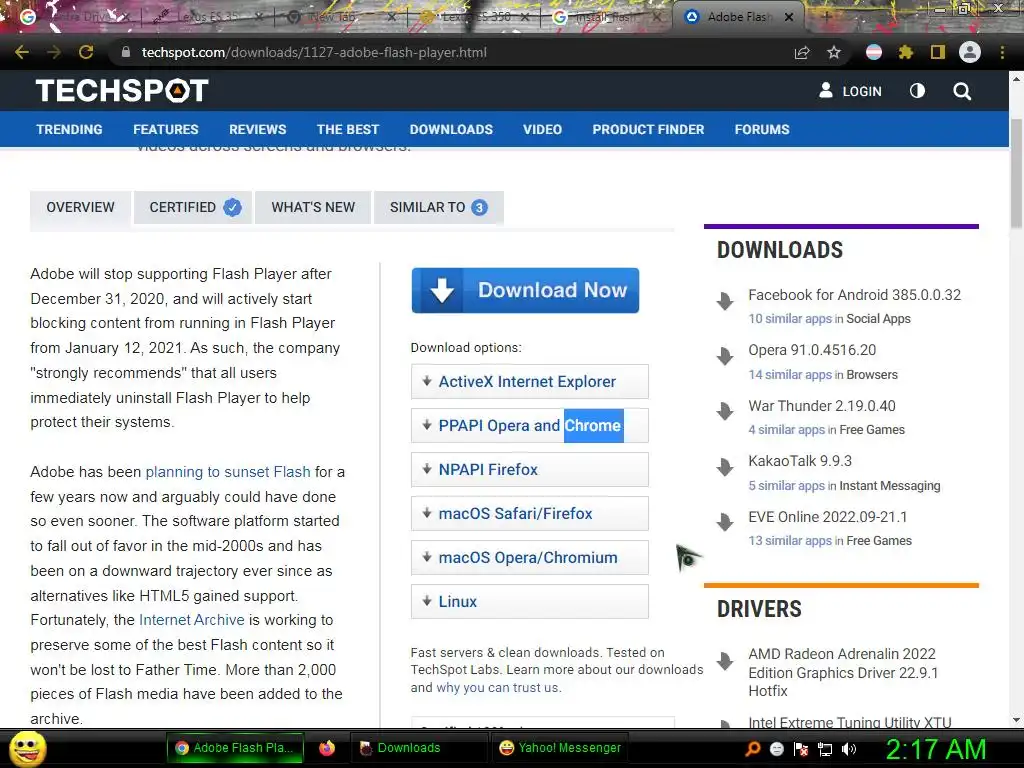Screen dimensions: 1024x768
Task: Click the tray network icon
Action: 825,749
